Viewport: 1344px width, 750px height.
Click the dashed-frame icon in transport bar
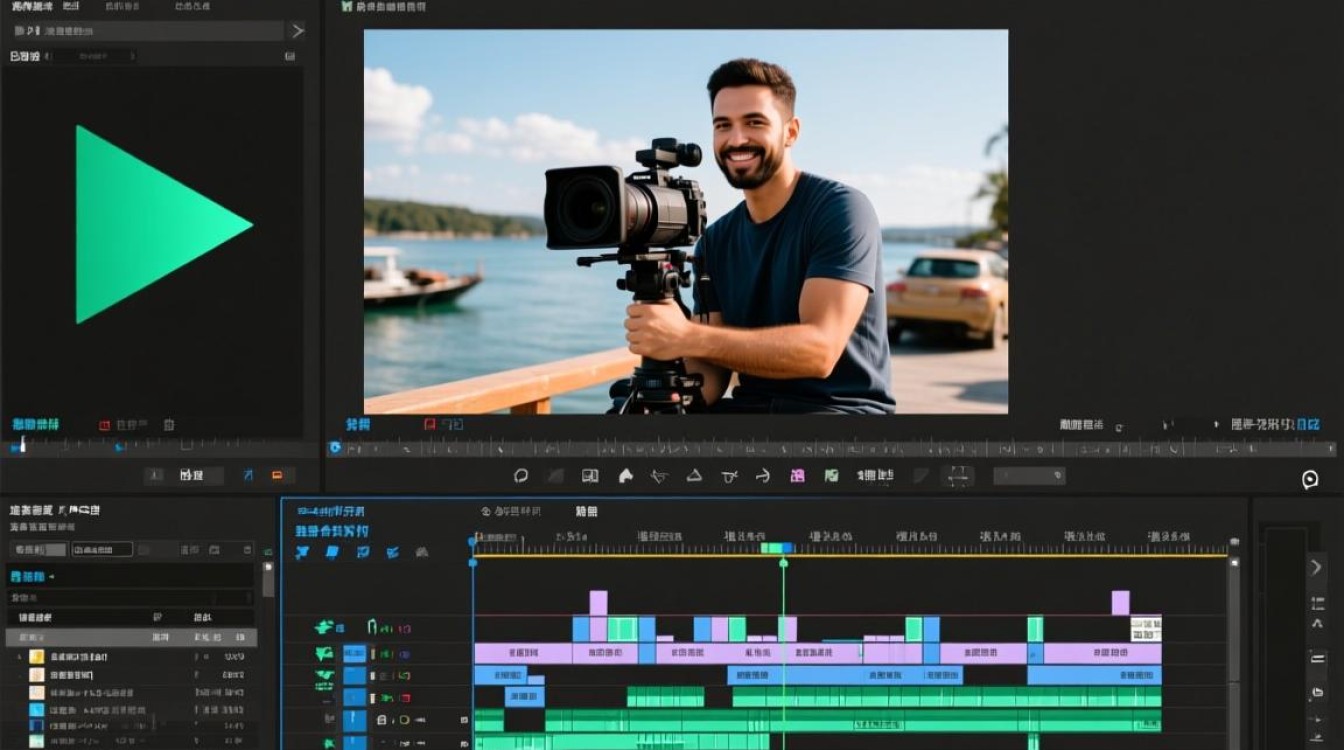(958, 476)
